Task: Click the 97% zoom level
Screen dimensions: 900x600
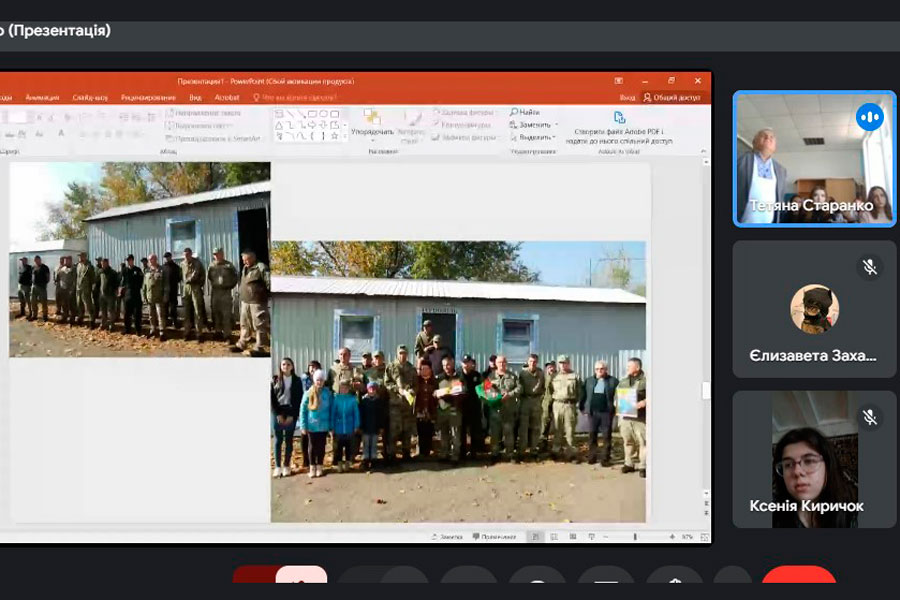Action: tap(687, 537)
